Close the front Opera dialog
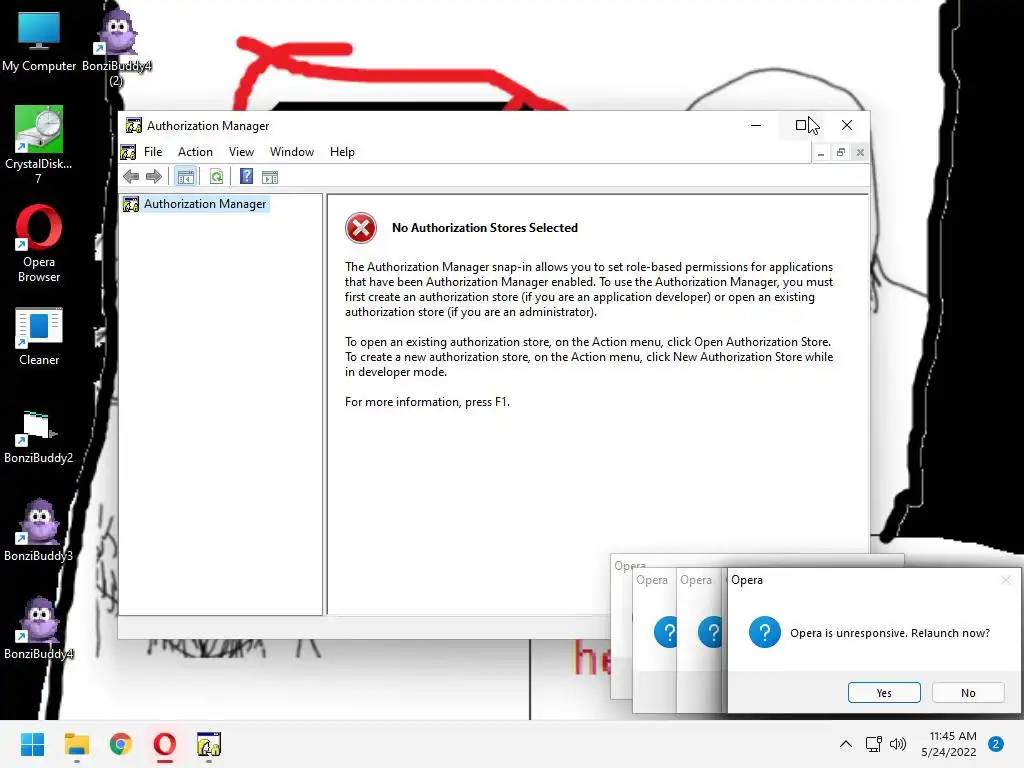Viewport: 1024px width, 768px height. click(1006, 580)
